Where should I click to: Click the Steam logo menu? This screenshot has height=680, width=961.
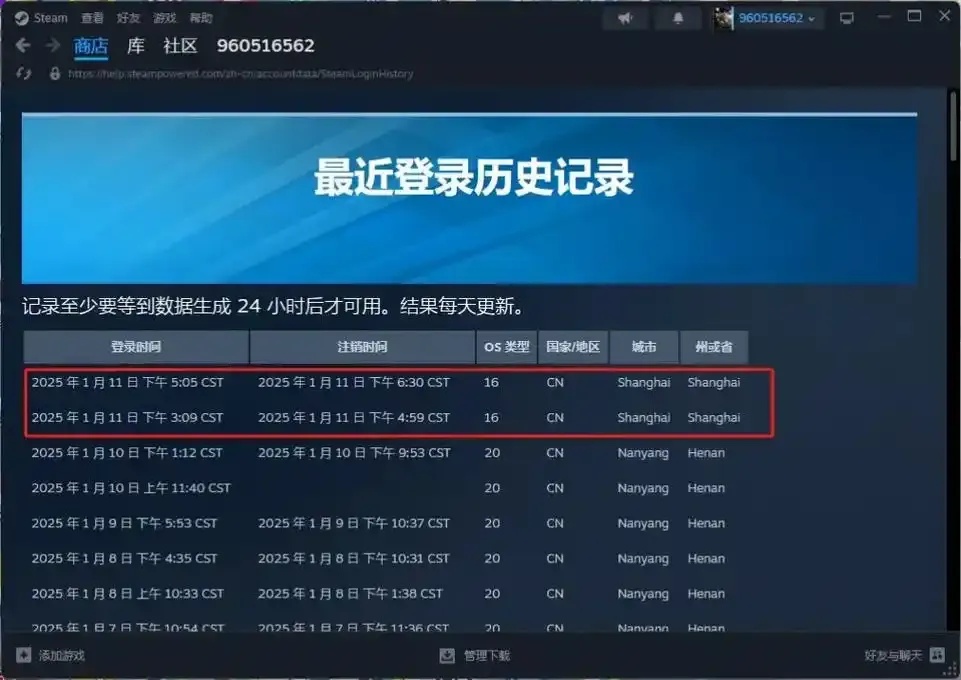[x=42, y=18]
